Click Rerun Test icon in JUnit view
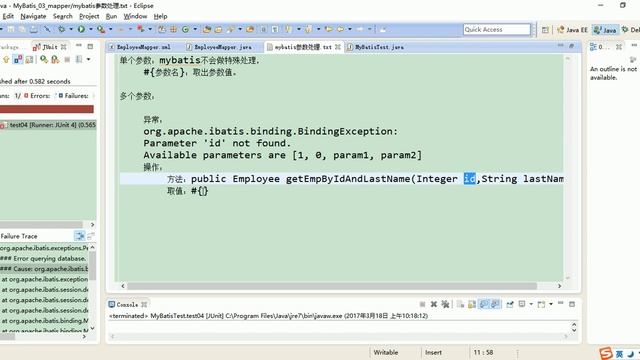This screenshot has width=640, height=360. (44, 60)
